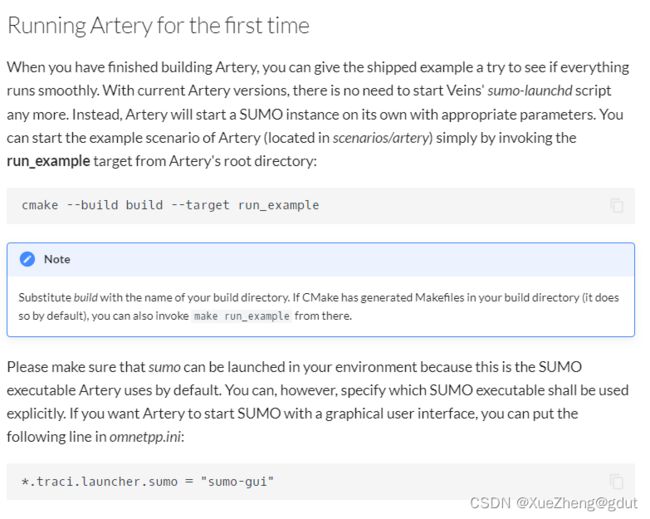Click the italic word 'build' in the note
This screenshot has height=519, width=650.
pos(86,298)
